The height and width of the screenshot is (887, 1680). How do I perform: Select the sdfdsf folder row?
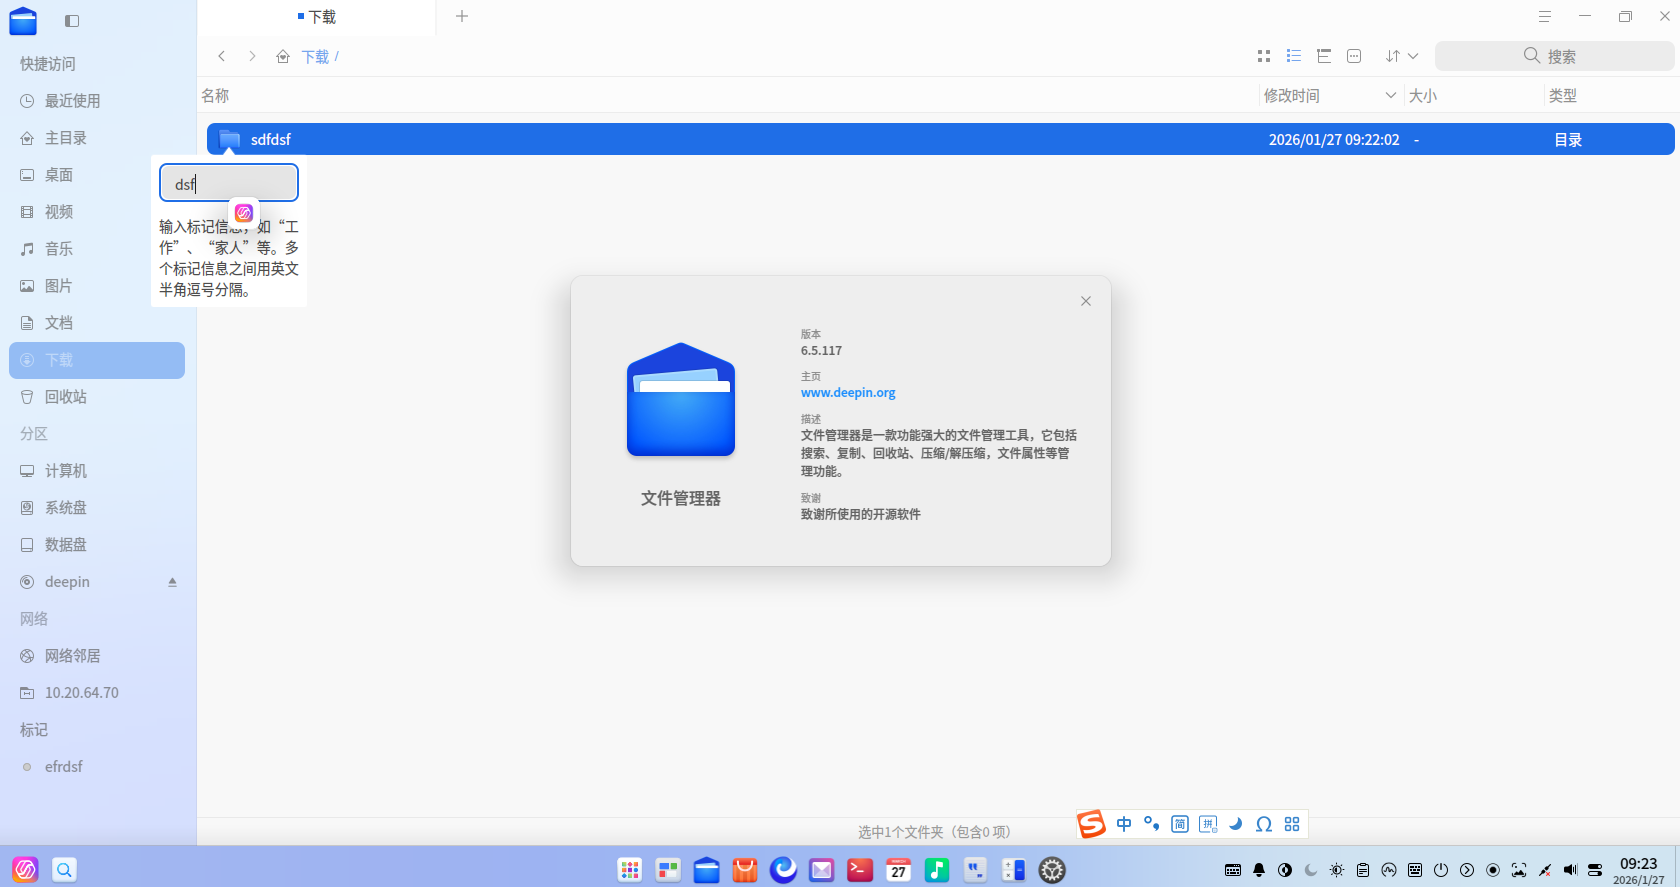pos(940,140)
